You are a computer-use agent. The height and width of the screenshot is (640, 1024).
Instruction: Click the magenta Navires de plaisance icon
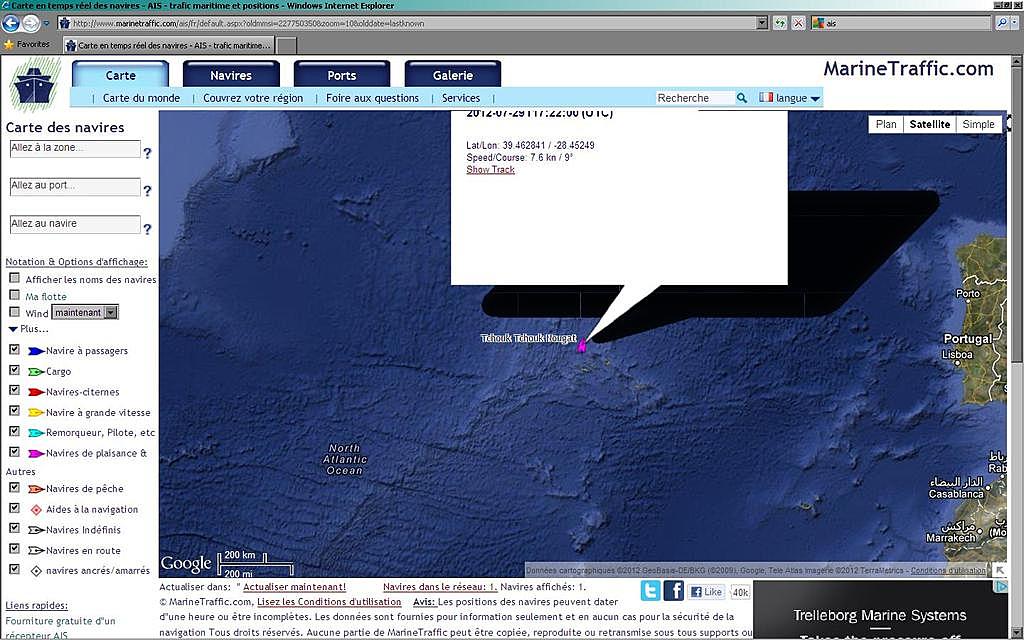(x=36, y=453)
